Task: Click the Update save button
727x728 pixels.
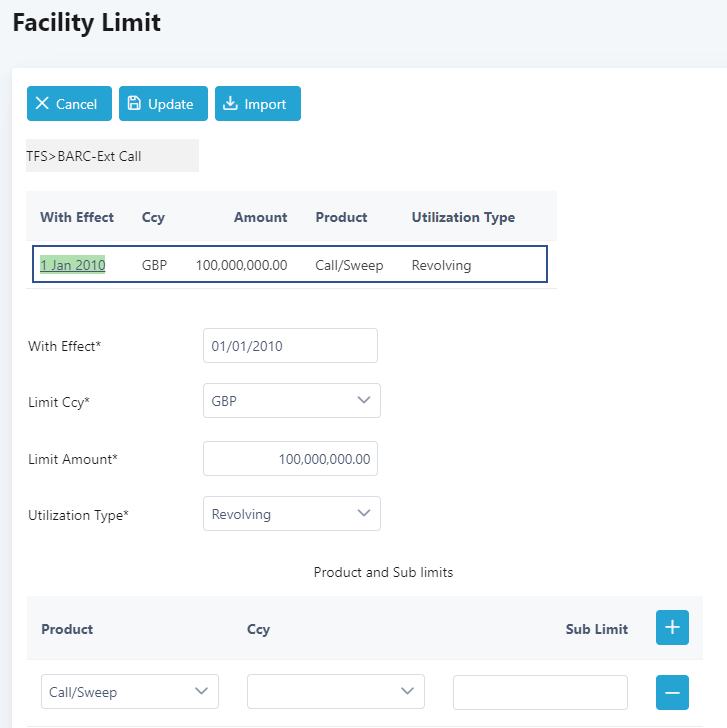Action: [x=163, y=104]
